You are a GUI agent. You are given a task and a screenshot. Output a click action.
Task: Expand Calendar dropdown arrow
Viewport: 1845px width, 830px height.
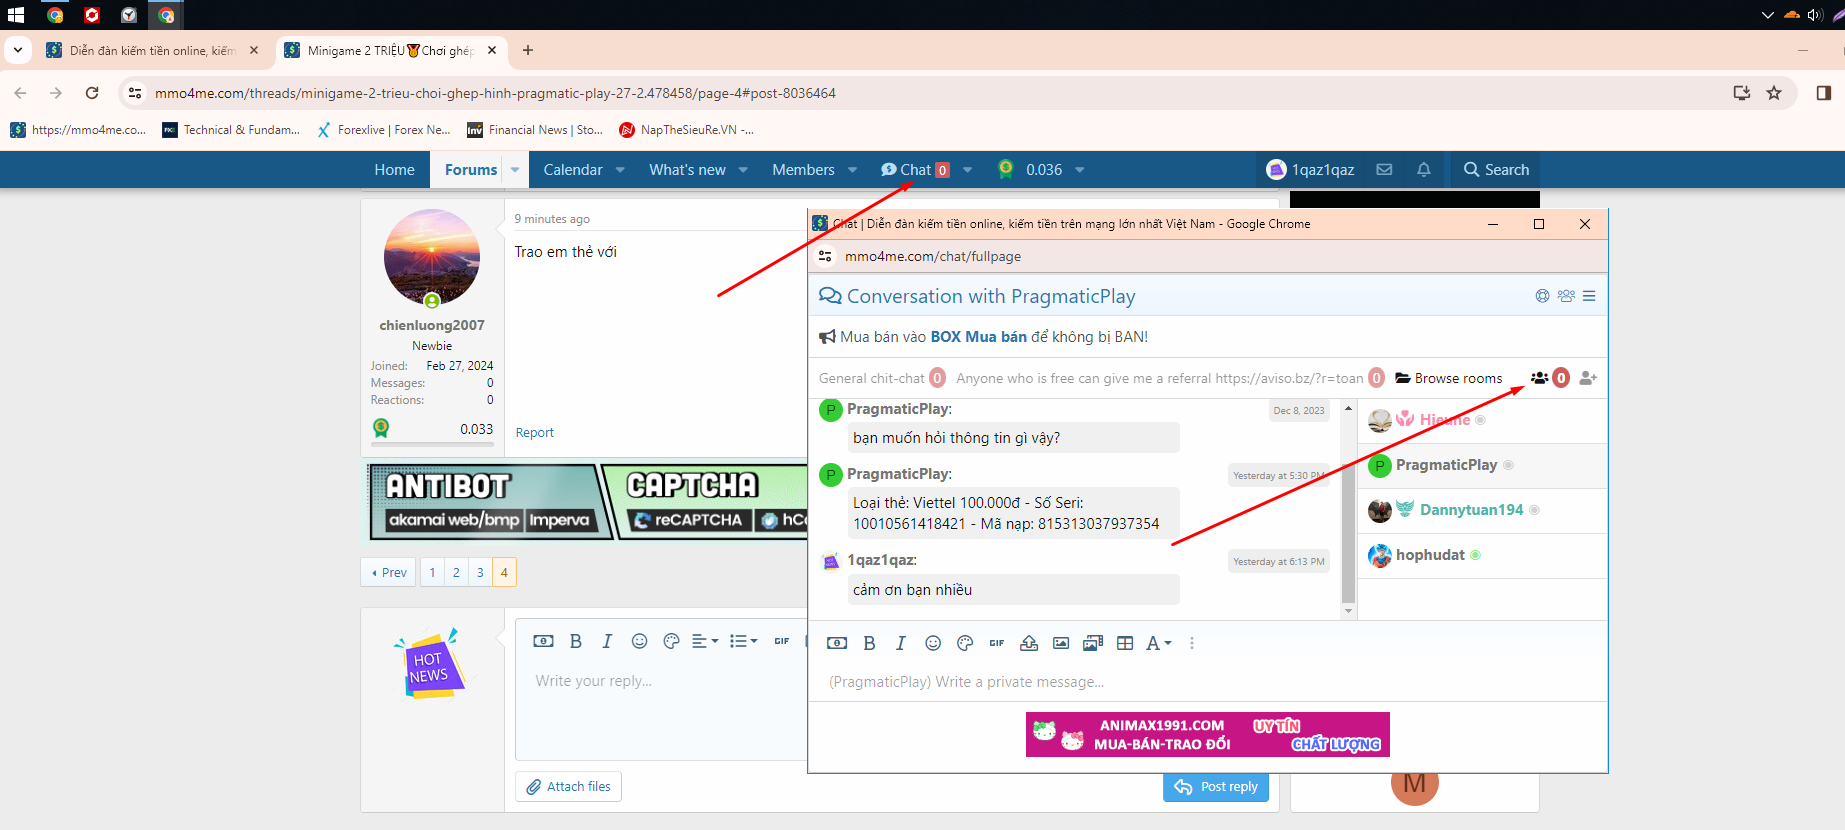620,170
